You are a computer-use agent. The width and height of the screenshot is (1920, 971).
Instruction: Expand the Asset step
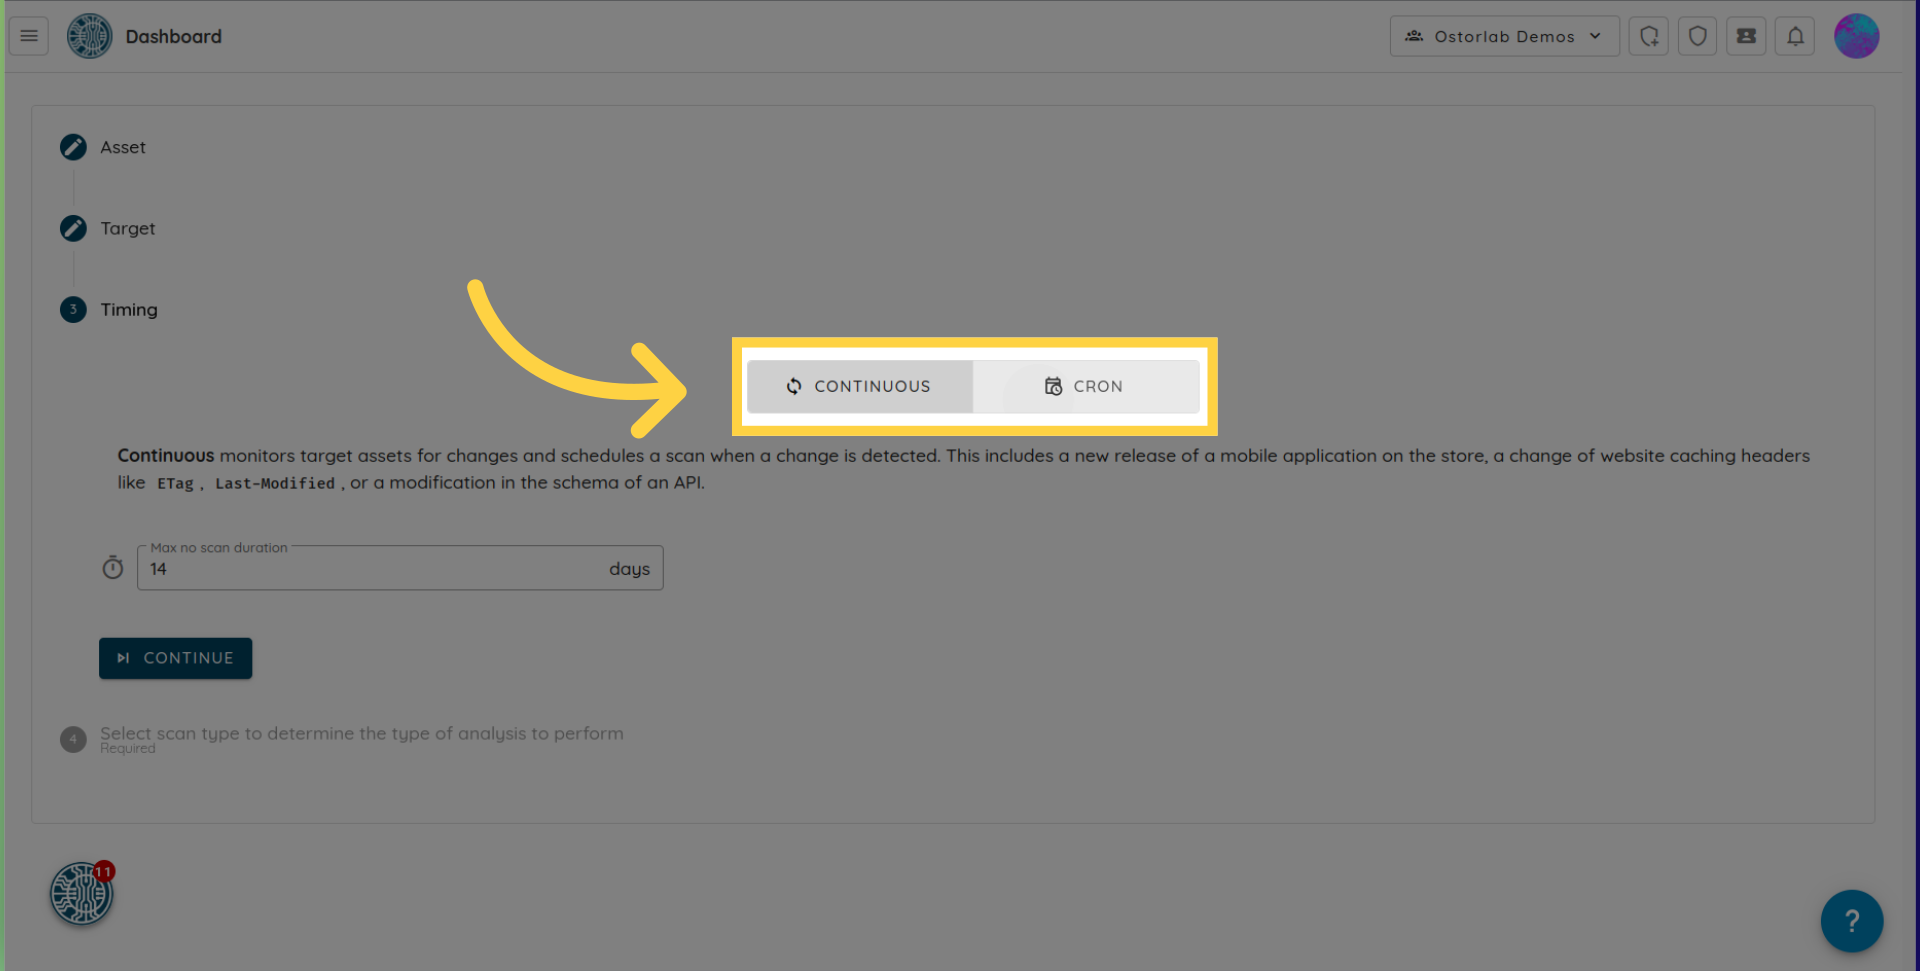click(122, 147)
